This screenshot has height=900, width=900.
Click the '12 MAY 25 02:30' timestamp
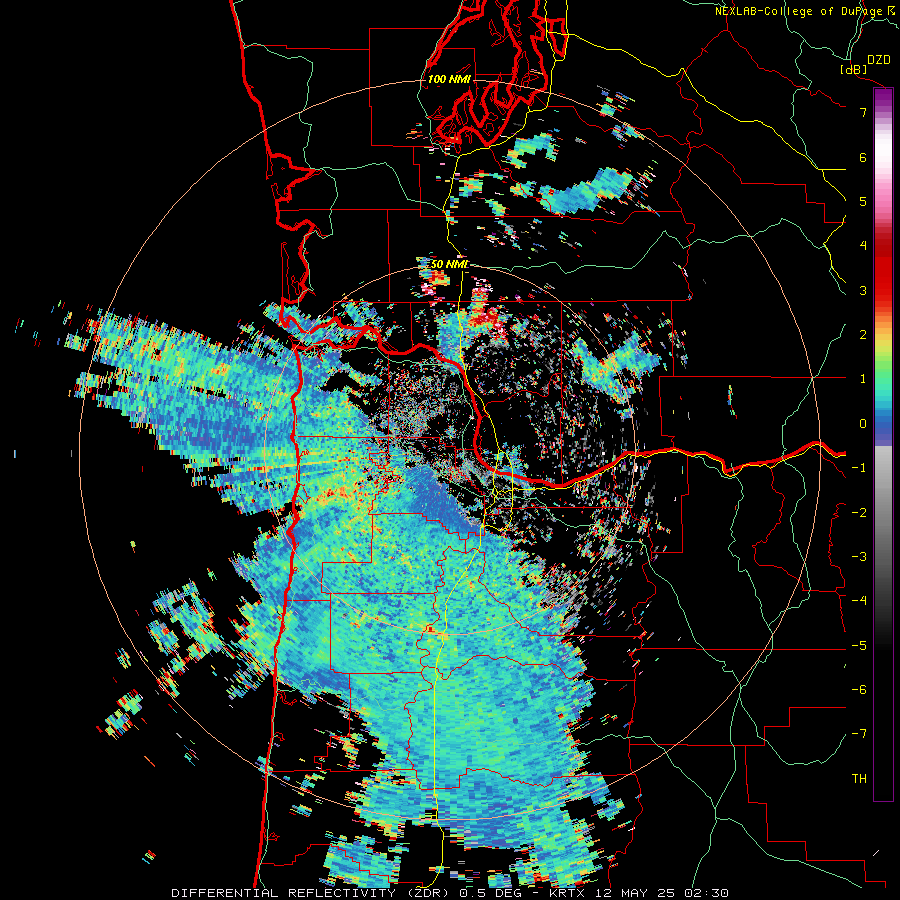coord(661,893)
